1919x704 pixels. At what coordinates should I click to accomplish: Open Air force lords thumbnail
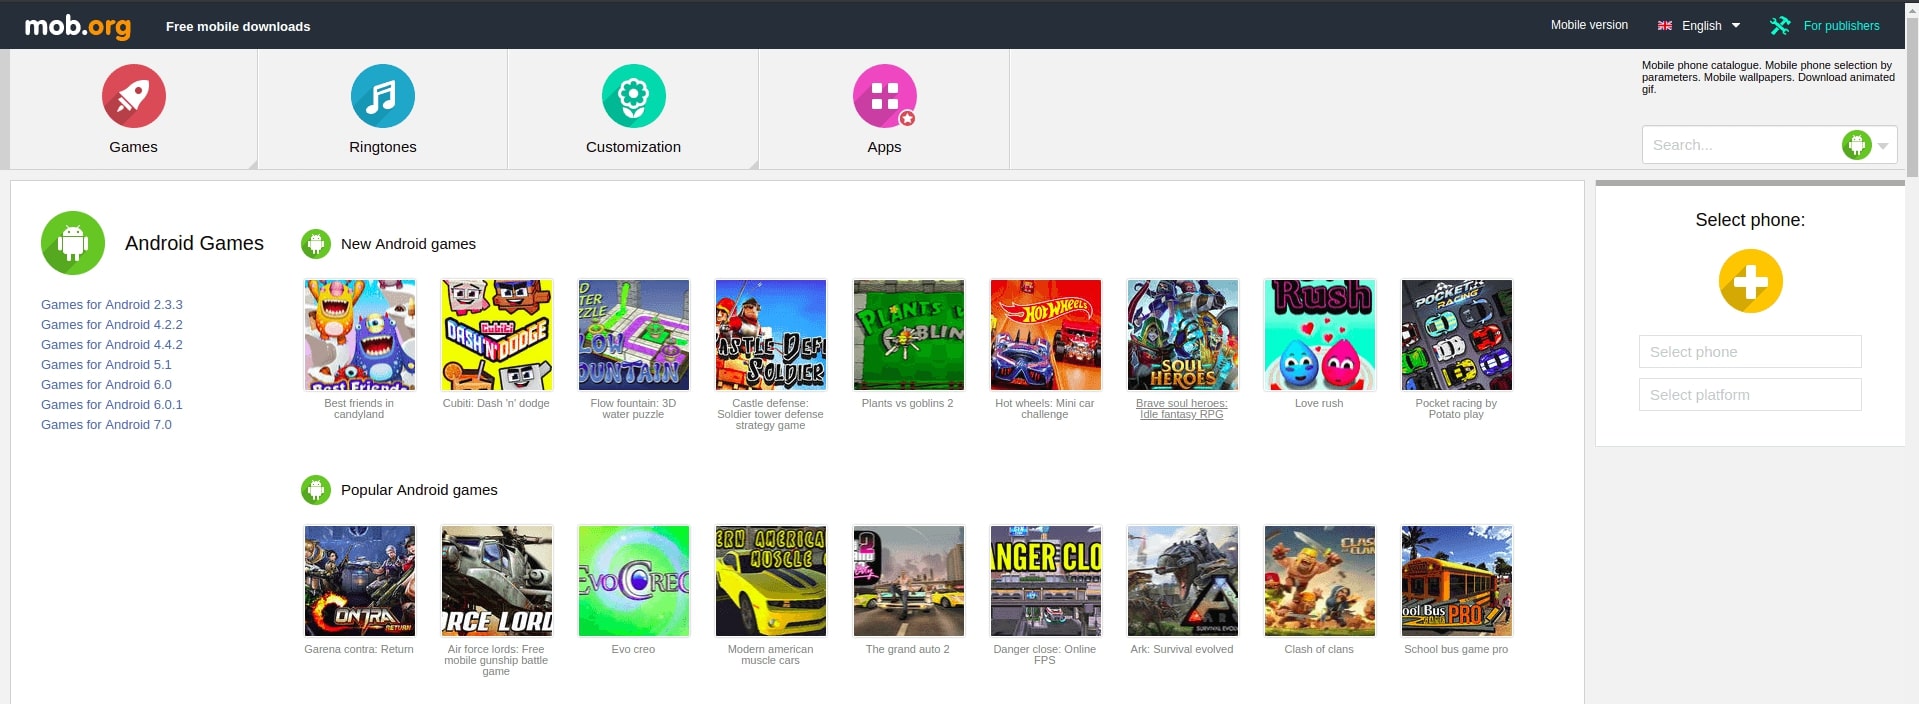tap(497, 581)
